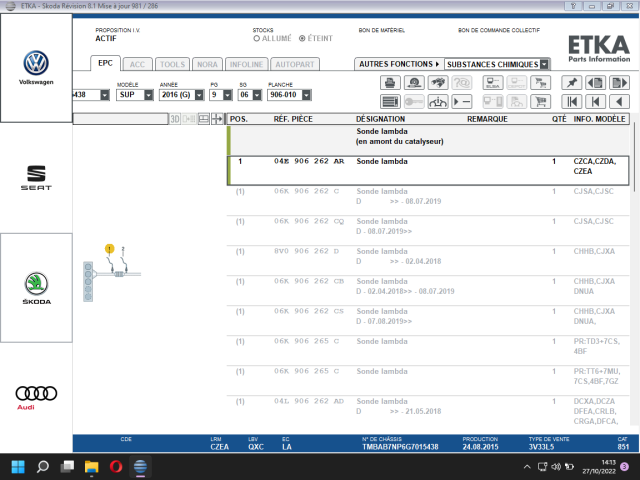This screenshot has width=640, height=480.
Task: Open the taskbar search magnifier
Action: coord(42,466)
